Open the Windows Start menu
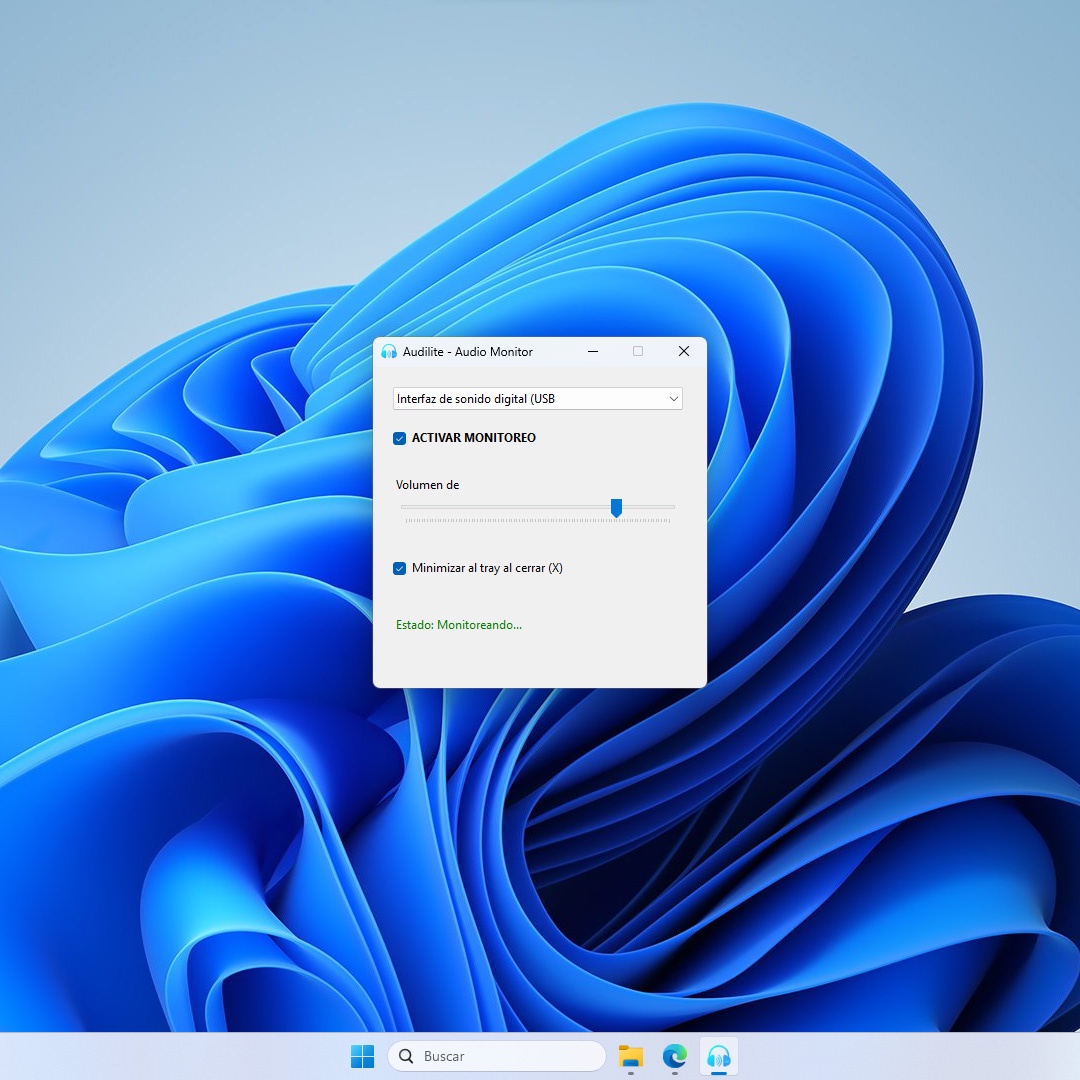 (362, 1056)
